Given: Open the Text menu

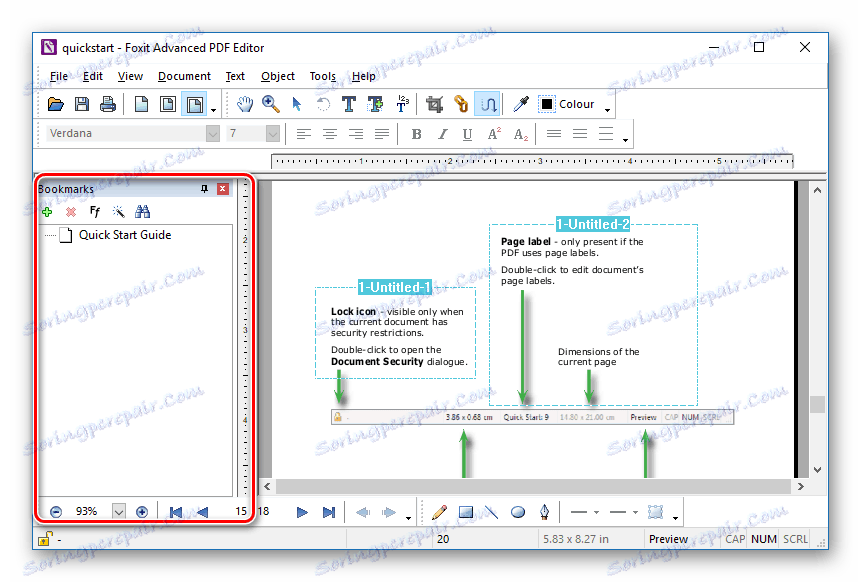Looking at the screenshot, I should [x=235, y=76].
